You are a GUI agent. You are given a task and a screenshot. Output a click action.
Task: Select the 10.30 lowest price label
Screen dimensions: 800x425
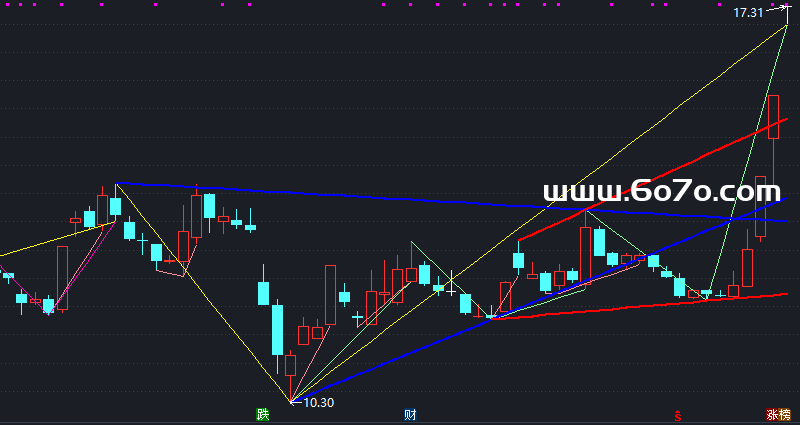click(x=318, y=402)
